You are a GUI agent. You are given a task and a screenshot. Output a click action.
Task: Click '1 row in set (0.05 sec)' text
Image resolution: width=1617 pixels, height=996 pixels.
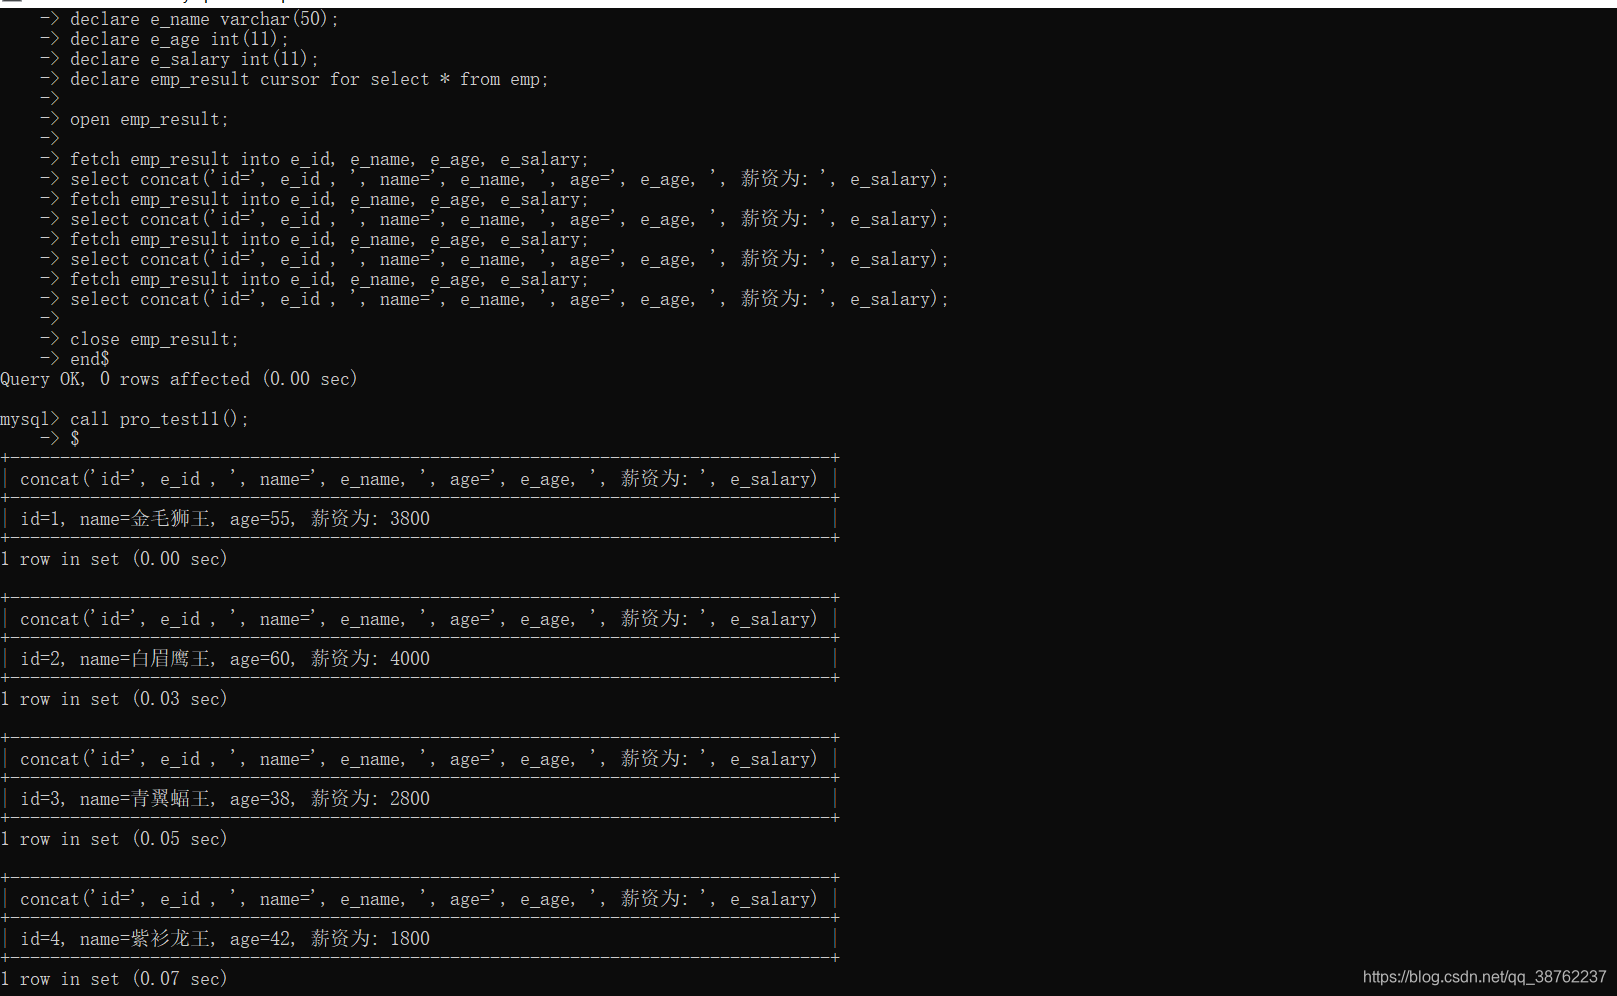pyautogui.click(x=114, y=839)
